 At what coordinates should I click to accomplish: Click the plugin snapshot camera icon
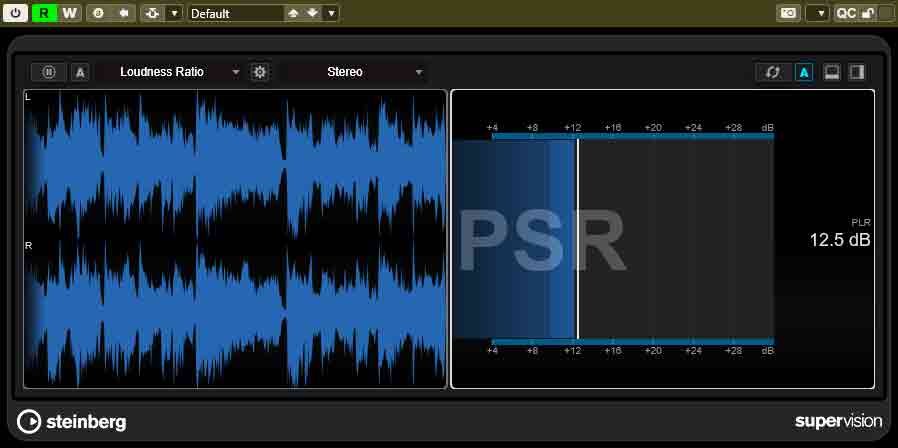point(789,13)
